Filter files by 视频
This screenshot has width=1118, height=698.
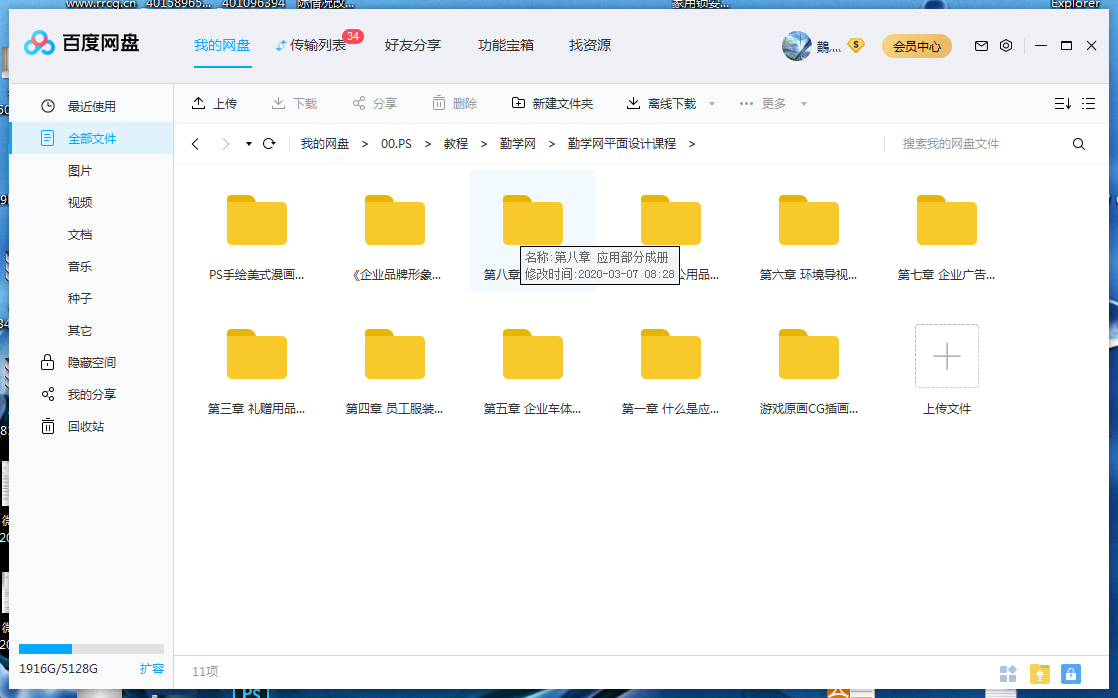click(80, 202)
